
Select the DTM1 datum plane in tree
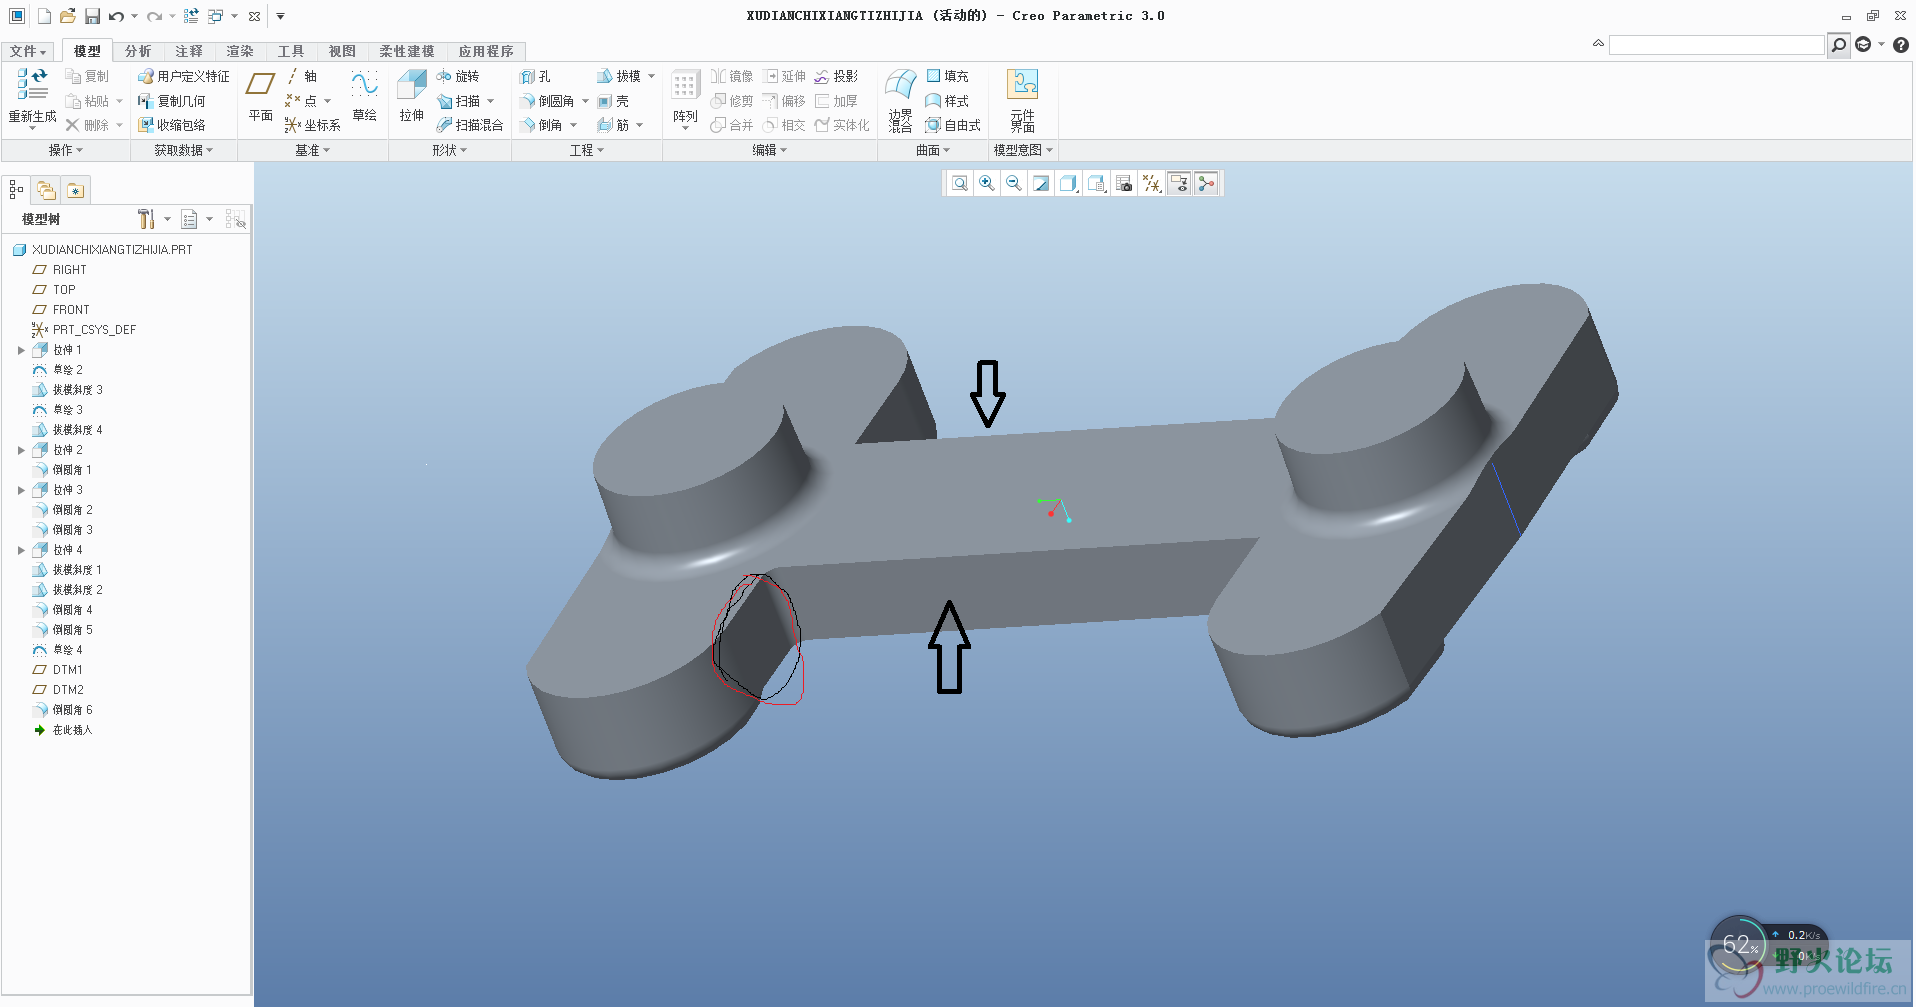tap(58, 670)
